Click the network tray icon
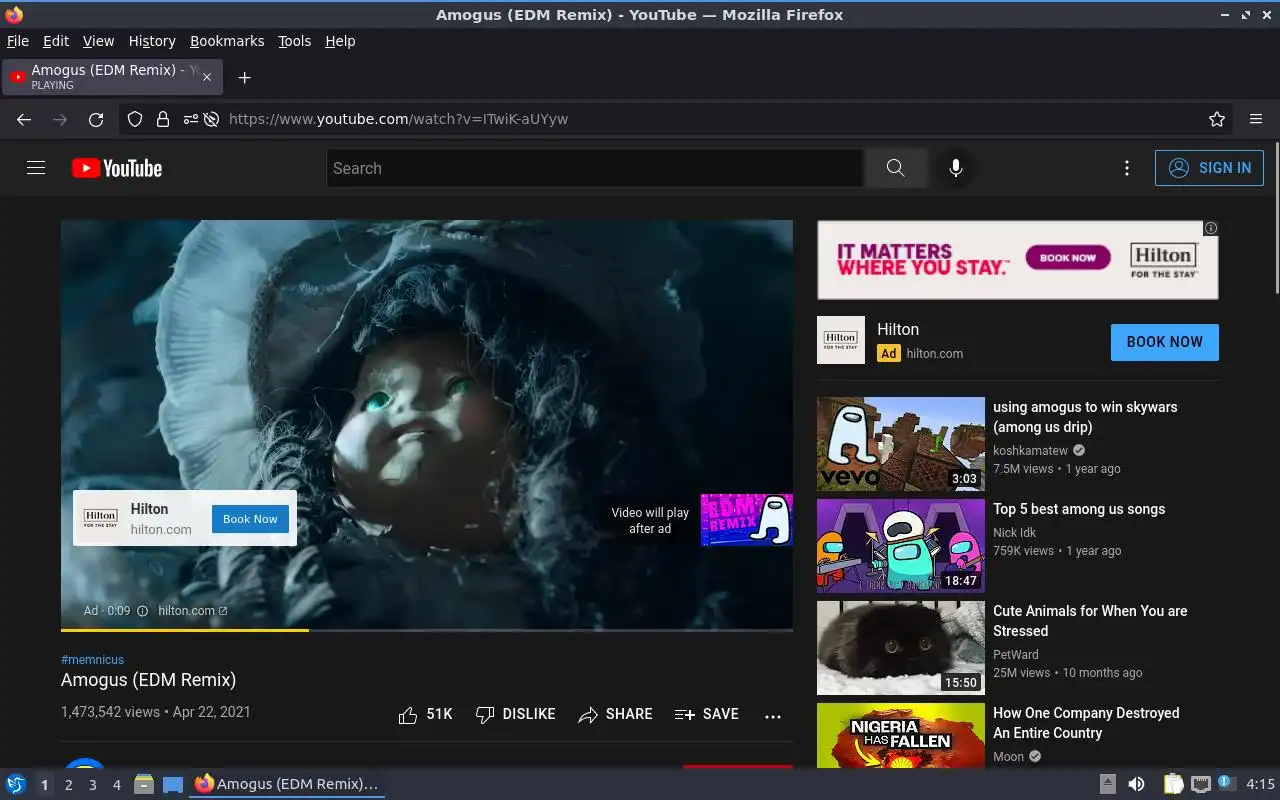This screenshot has height=800, width=1280. [1201, 785]
